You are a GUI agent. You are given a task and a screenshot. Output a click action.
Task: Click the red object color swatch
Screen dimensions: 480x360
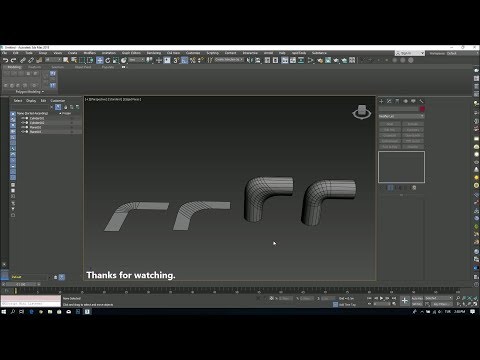[422, 109]
